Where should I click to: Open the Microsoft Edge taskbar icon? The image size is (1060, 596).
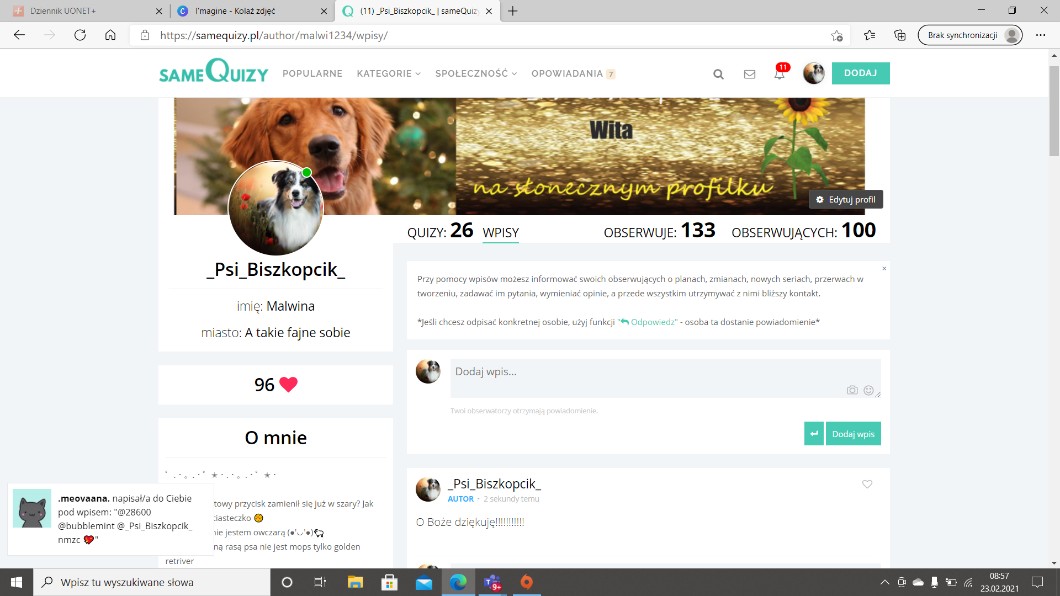pyautogui.click(x=457, y=582)
